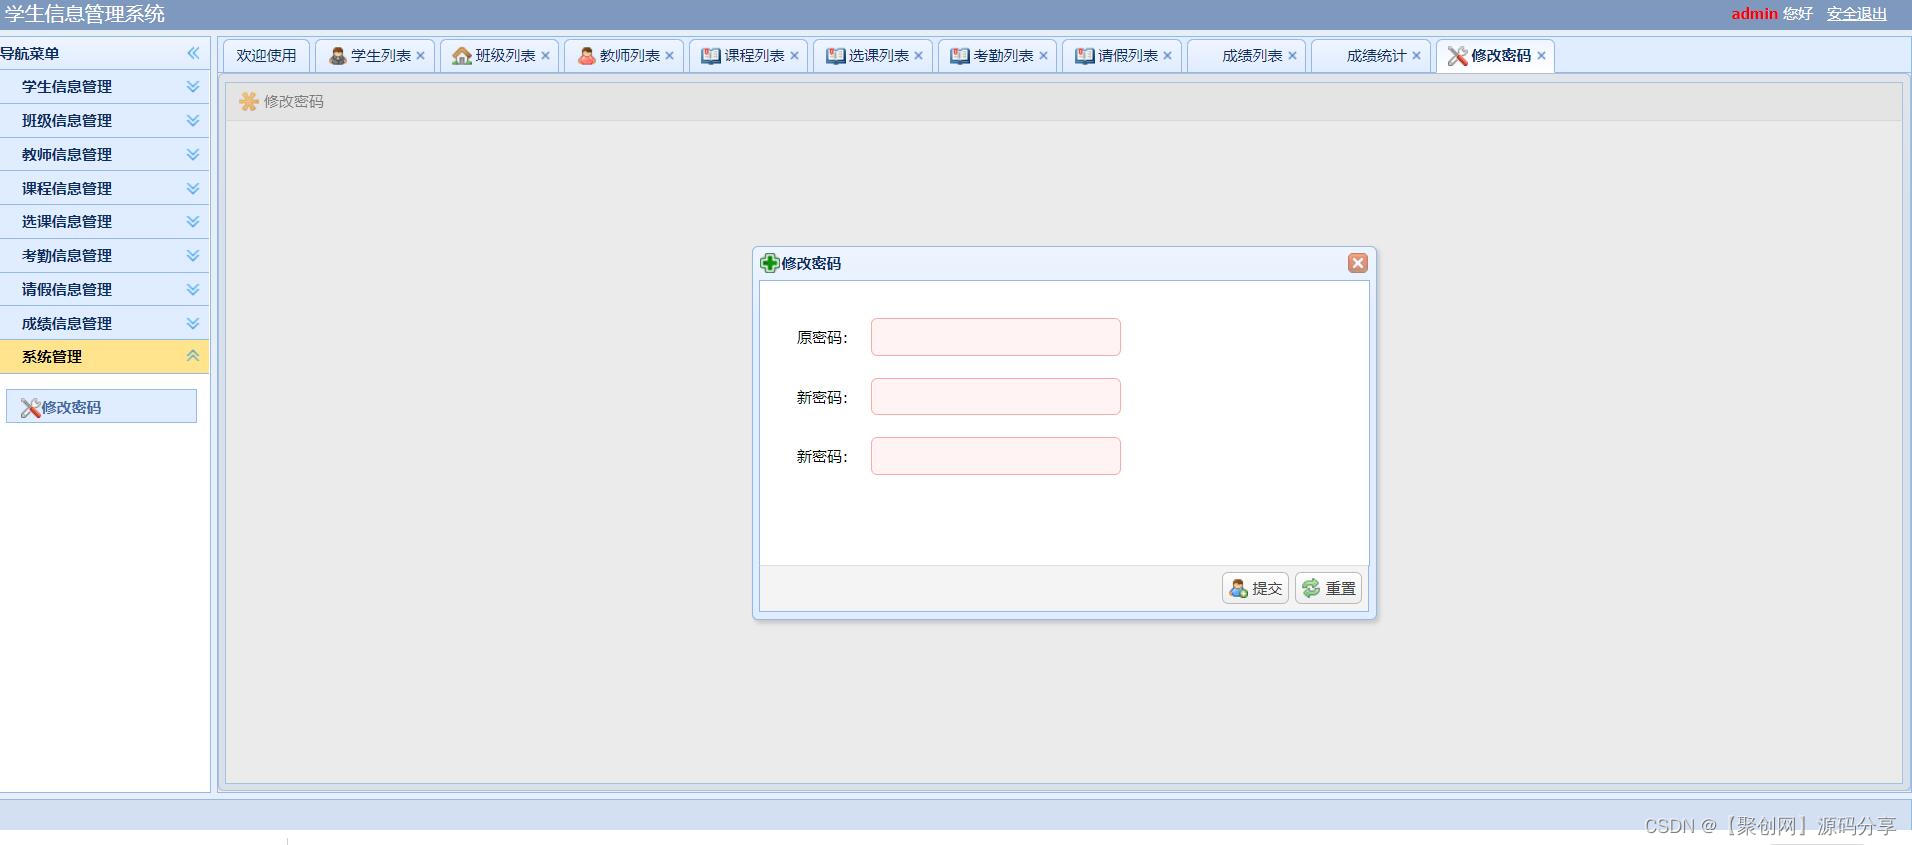Close the 请假列表 tab
The width and height of the screenshot is (1912, 845).
click(1168, 56)
